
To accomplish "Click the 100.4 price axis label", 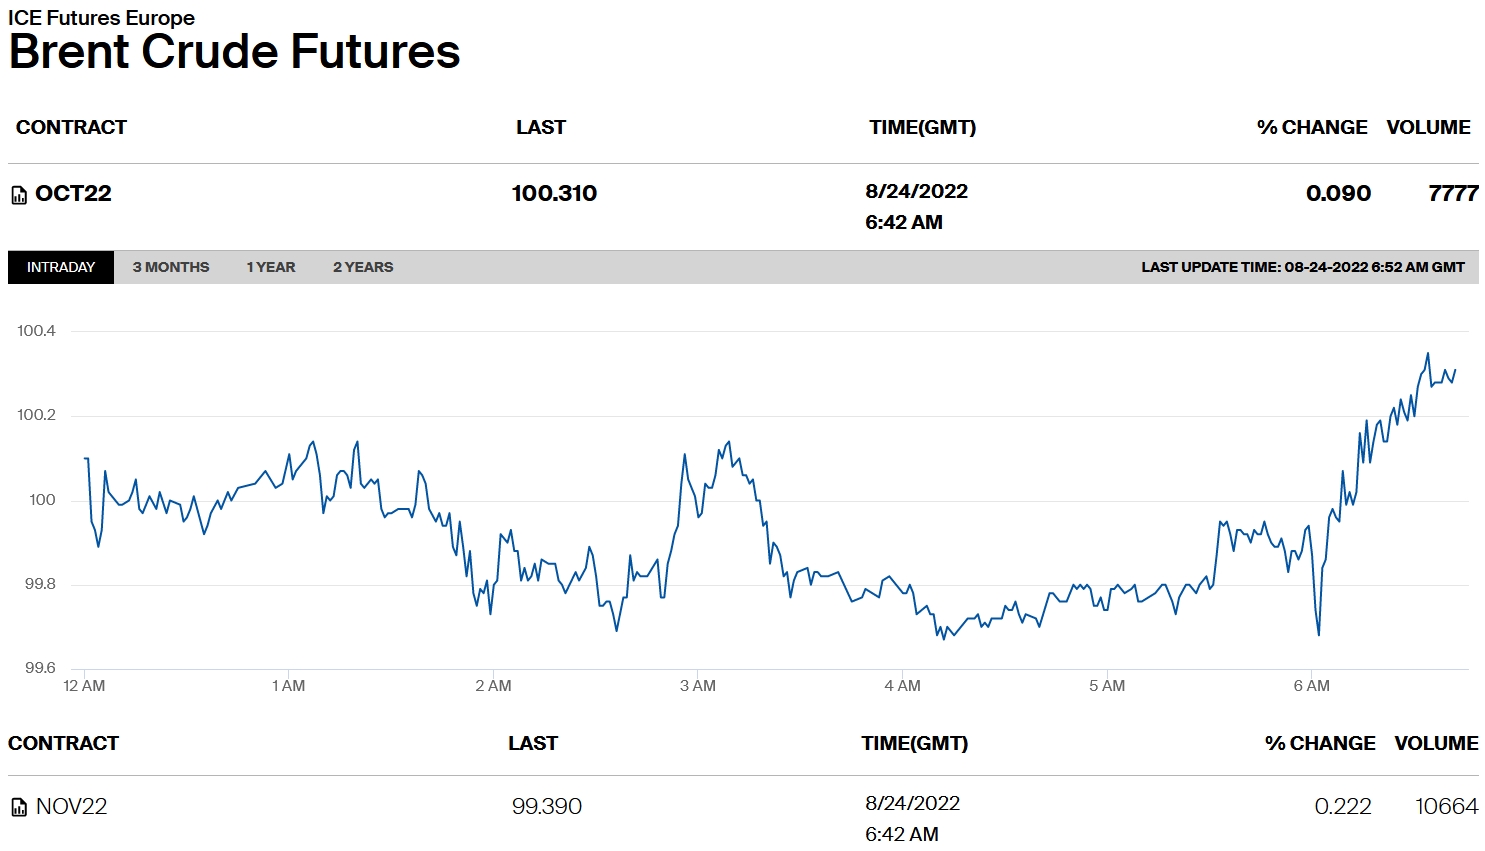I will [x=36, y=331].
